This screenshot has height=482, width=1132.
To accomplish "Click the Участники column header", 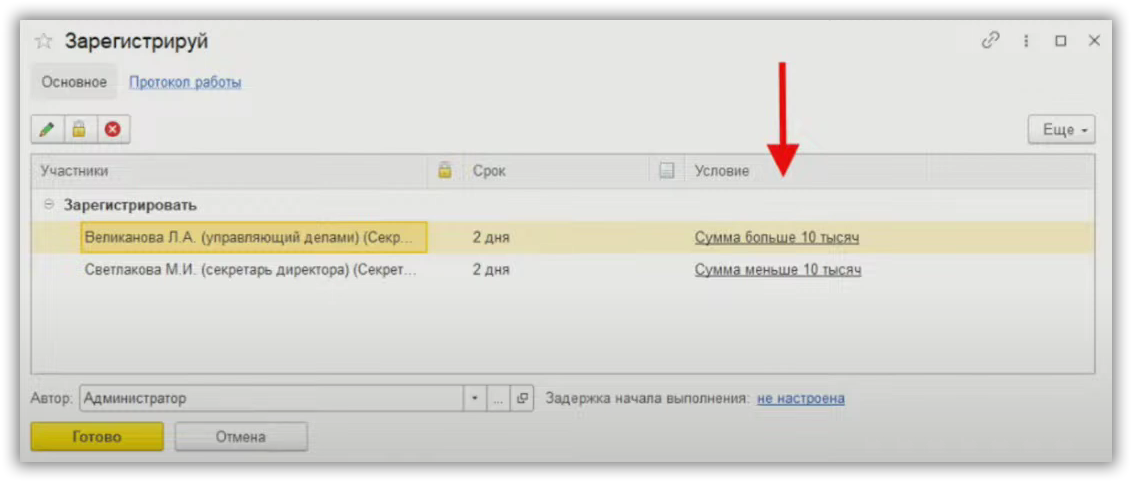I will (x=230, y=171).
